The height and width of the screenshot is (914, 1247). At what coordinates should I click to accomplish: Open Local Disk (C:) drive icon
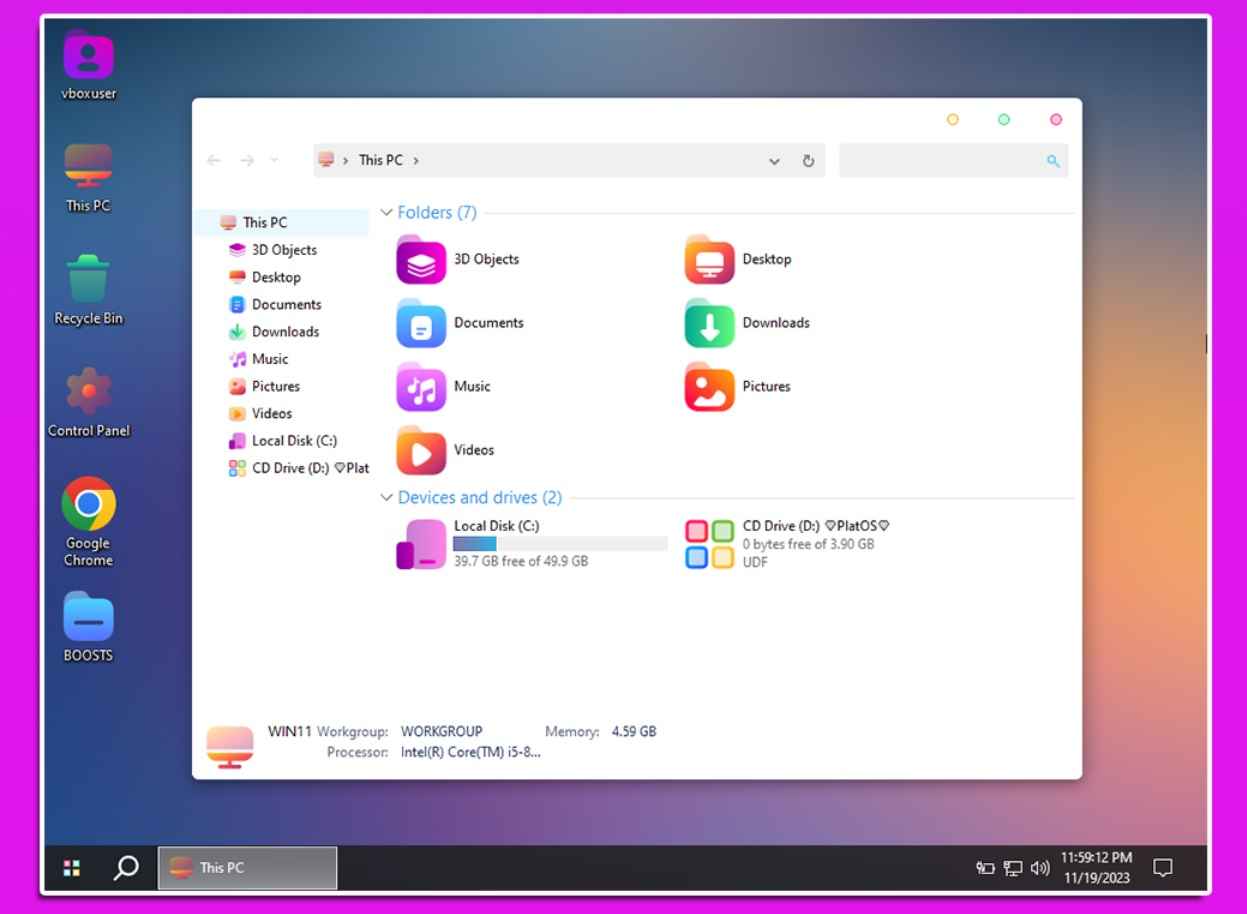click(x=421, y=544)
